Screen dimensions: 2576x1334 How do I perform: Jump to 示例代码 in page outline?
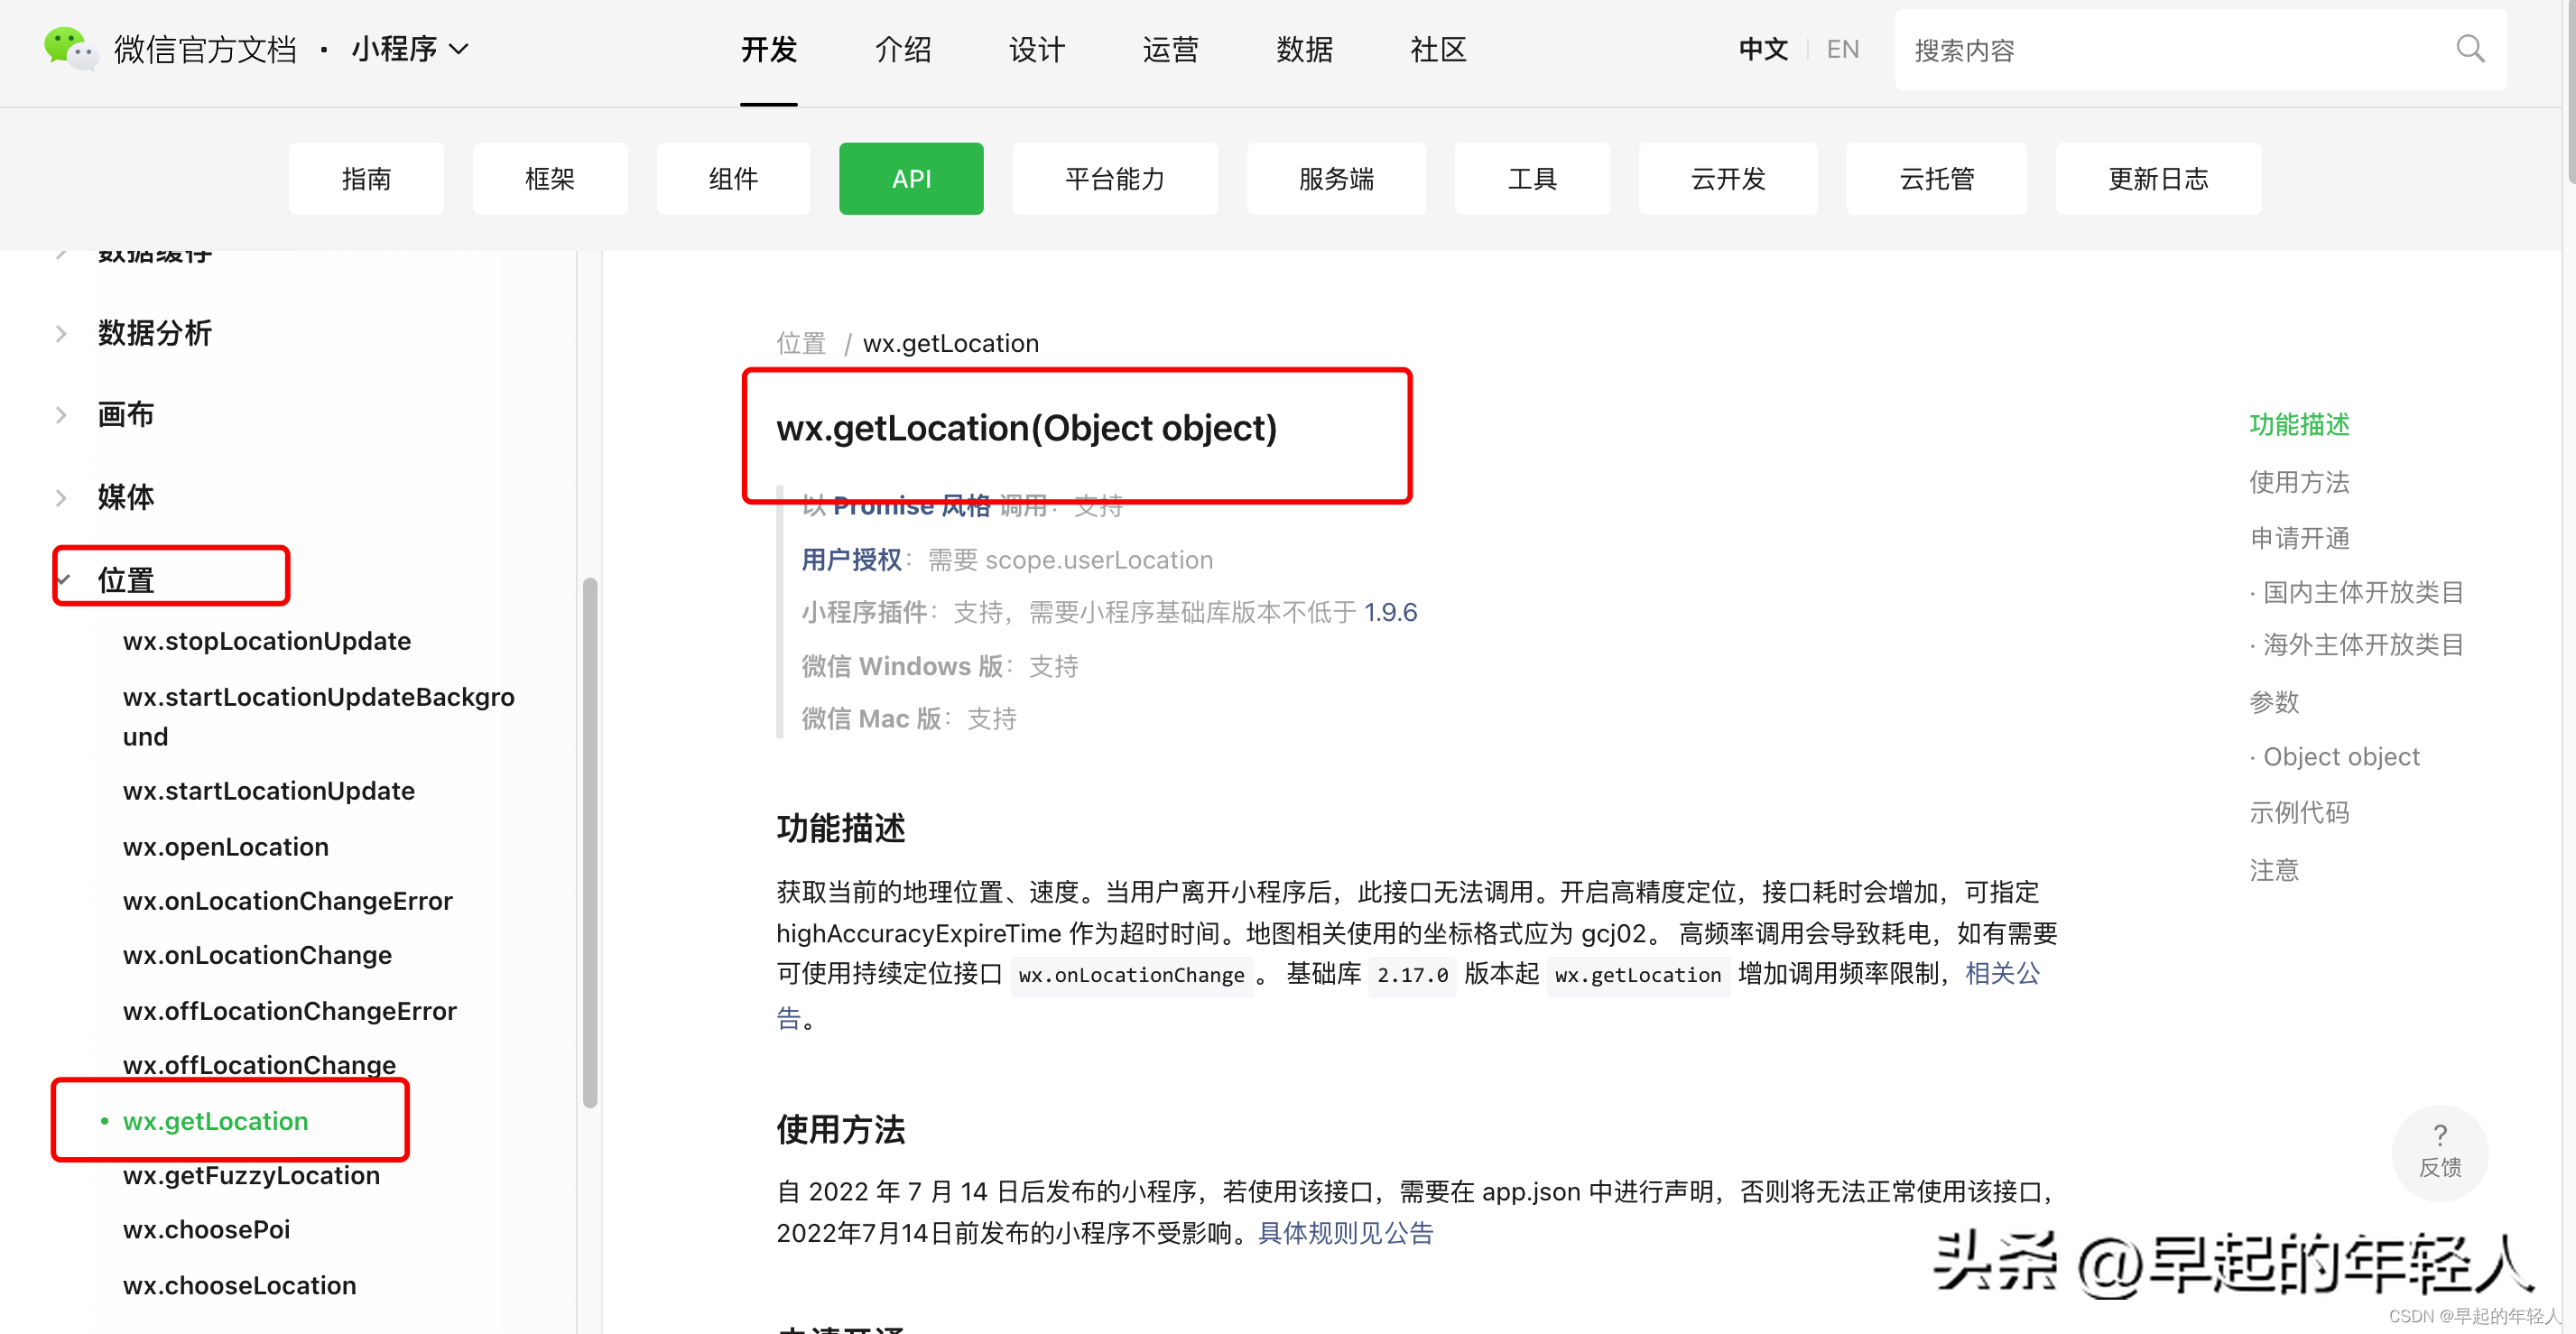[2299, 811]
